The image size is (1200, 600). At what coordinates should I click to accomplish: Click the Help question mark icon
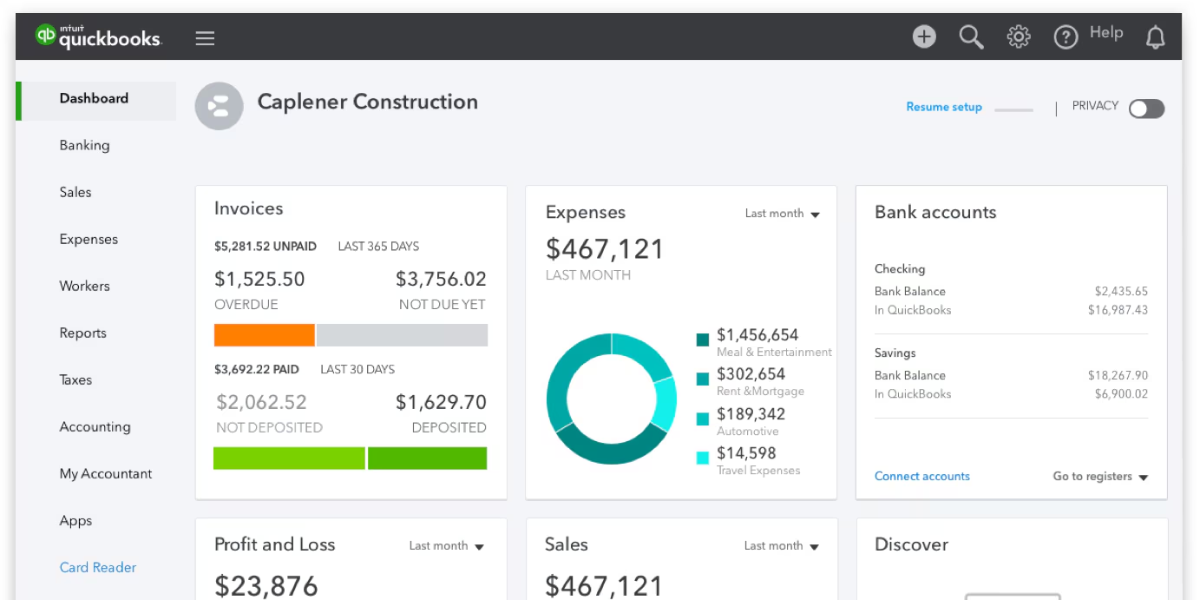click(x=1065, y=37)
